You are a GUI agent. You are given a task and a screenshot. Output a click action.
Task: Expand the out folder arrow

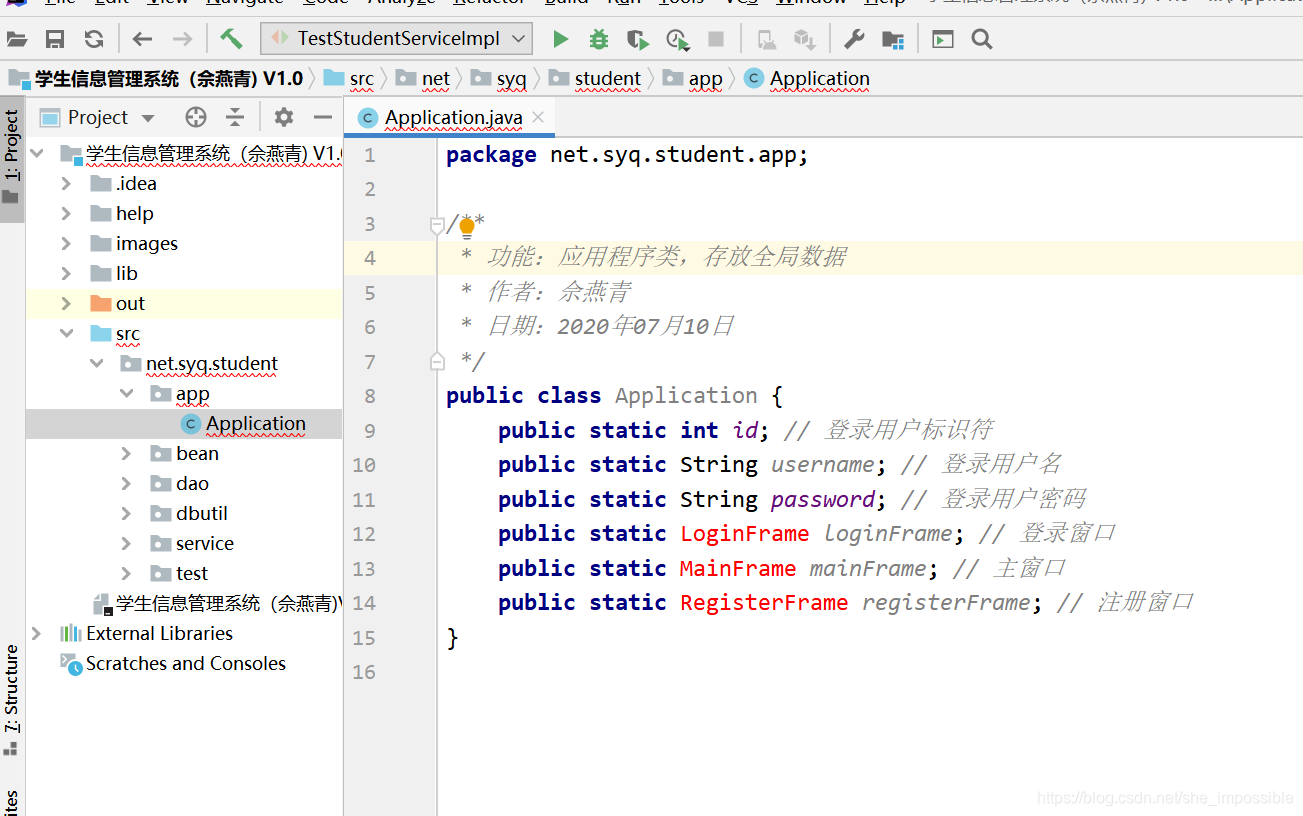[67, 303]
